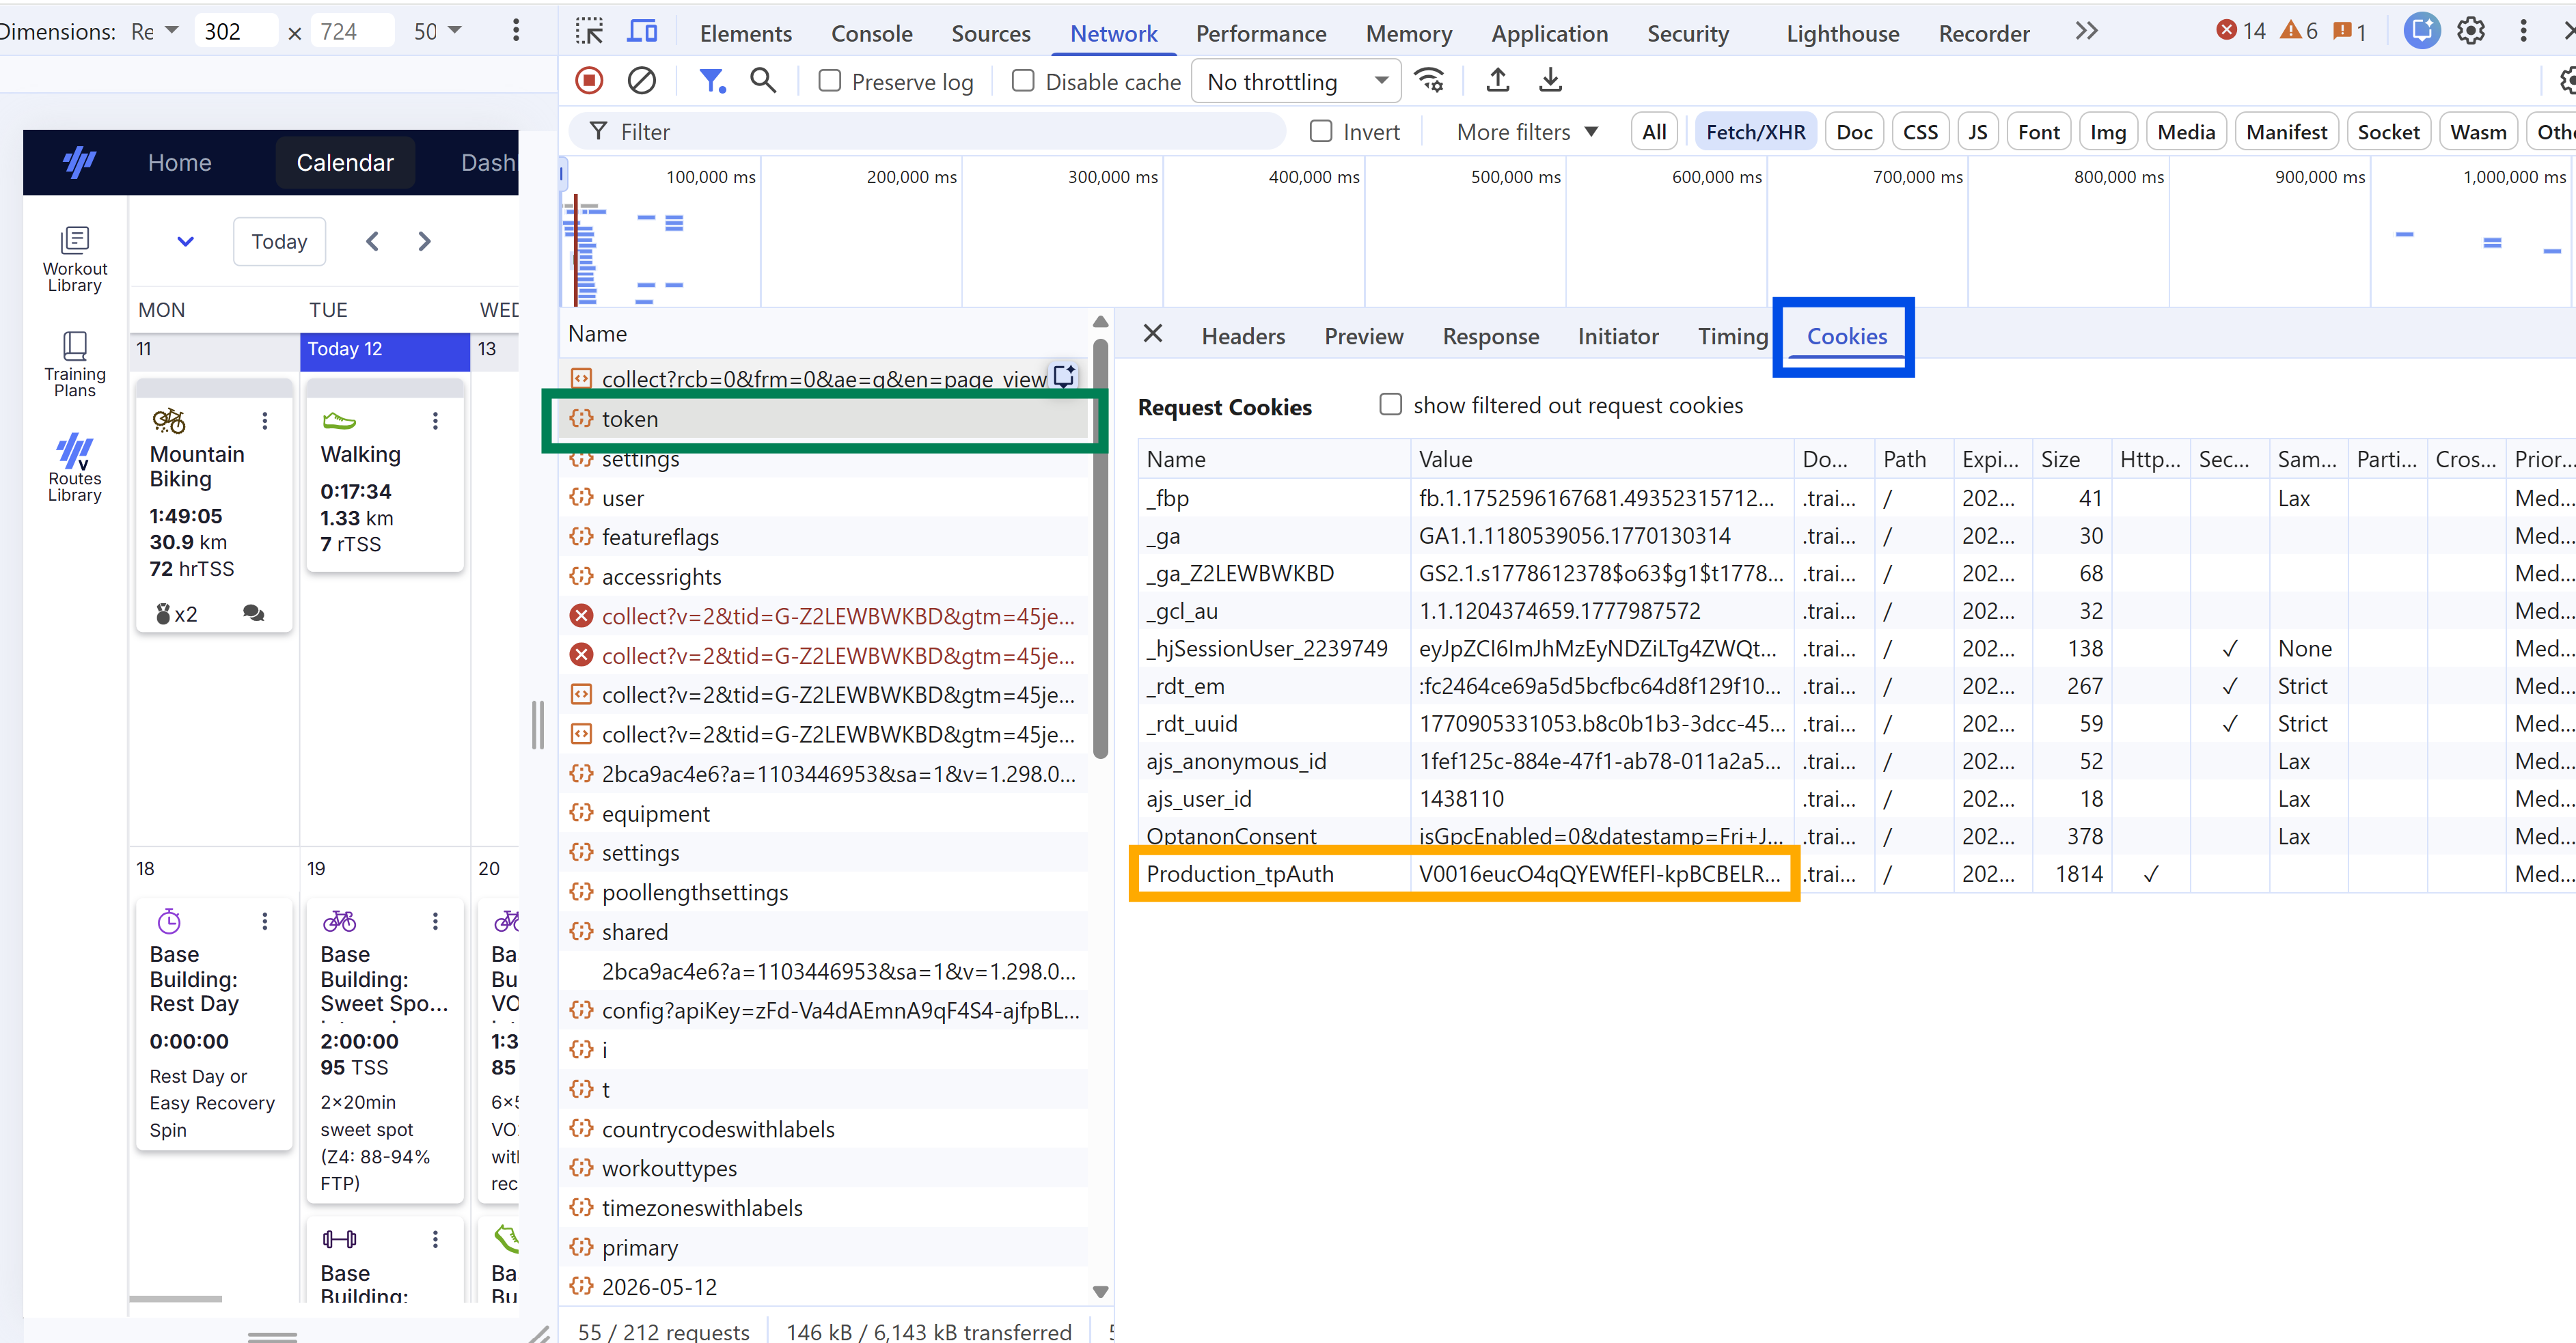
Task: Toggle Img request type filter
Action: [2108, 132]
